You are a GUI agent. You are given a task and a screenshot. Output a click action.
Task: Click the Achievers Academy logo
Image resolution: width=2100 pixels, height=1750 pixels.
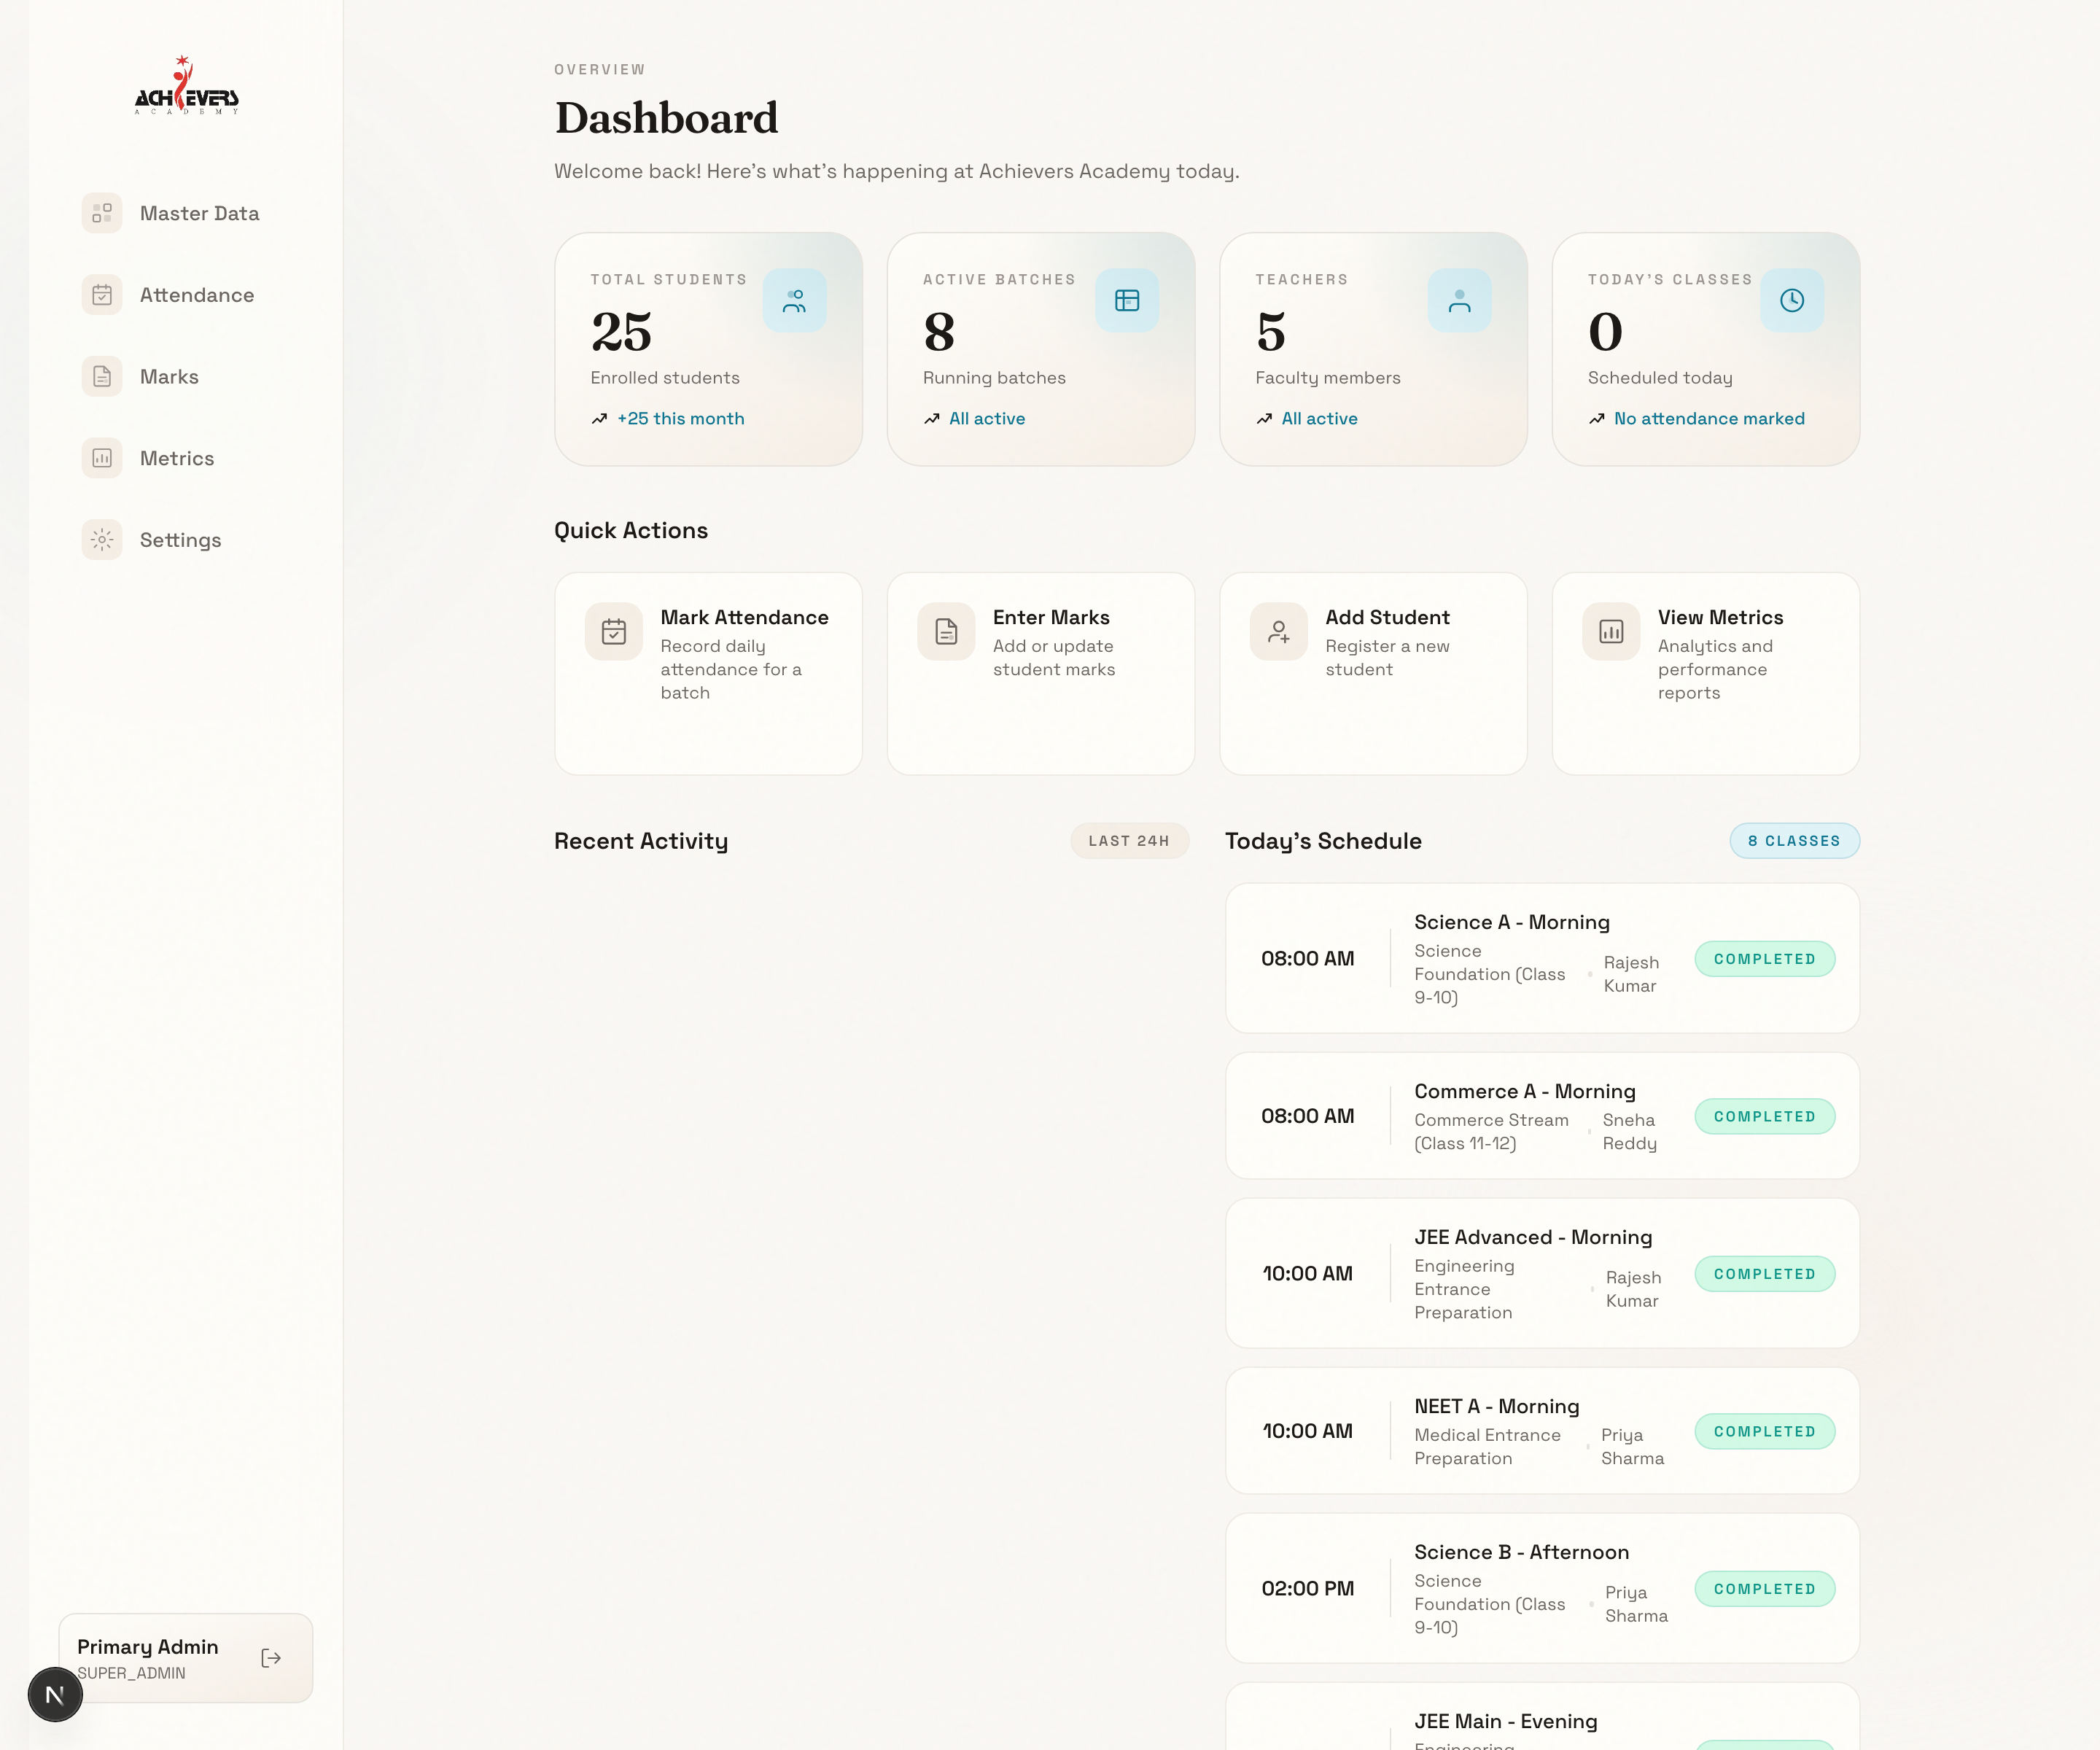(186, 87)
